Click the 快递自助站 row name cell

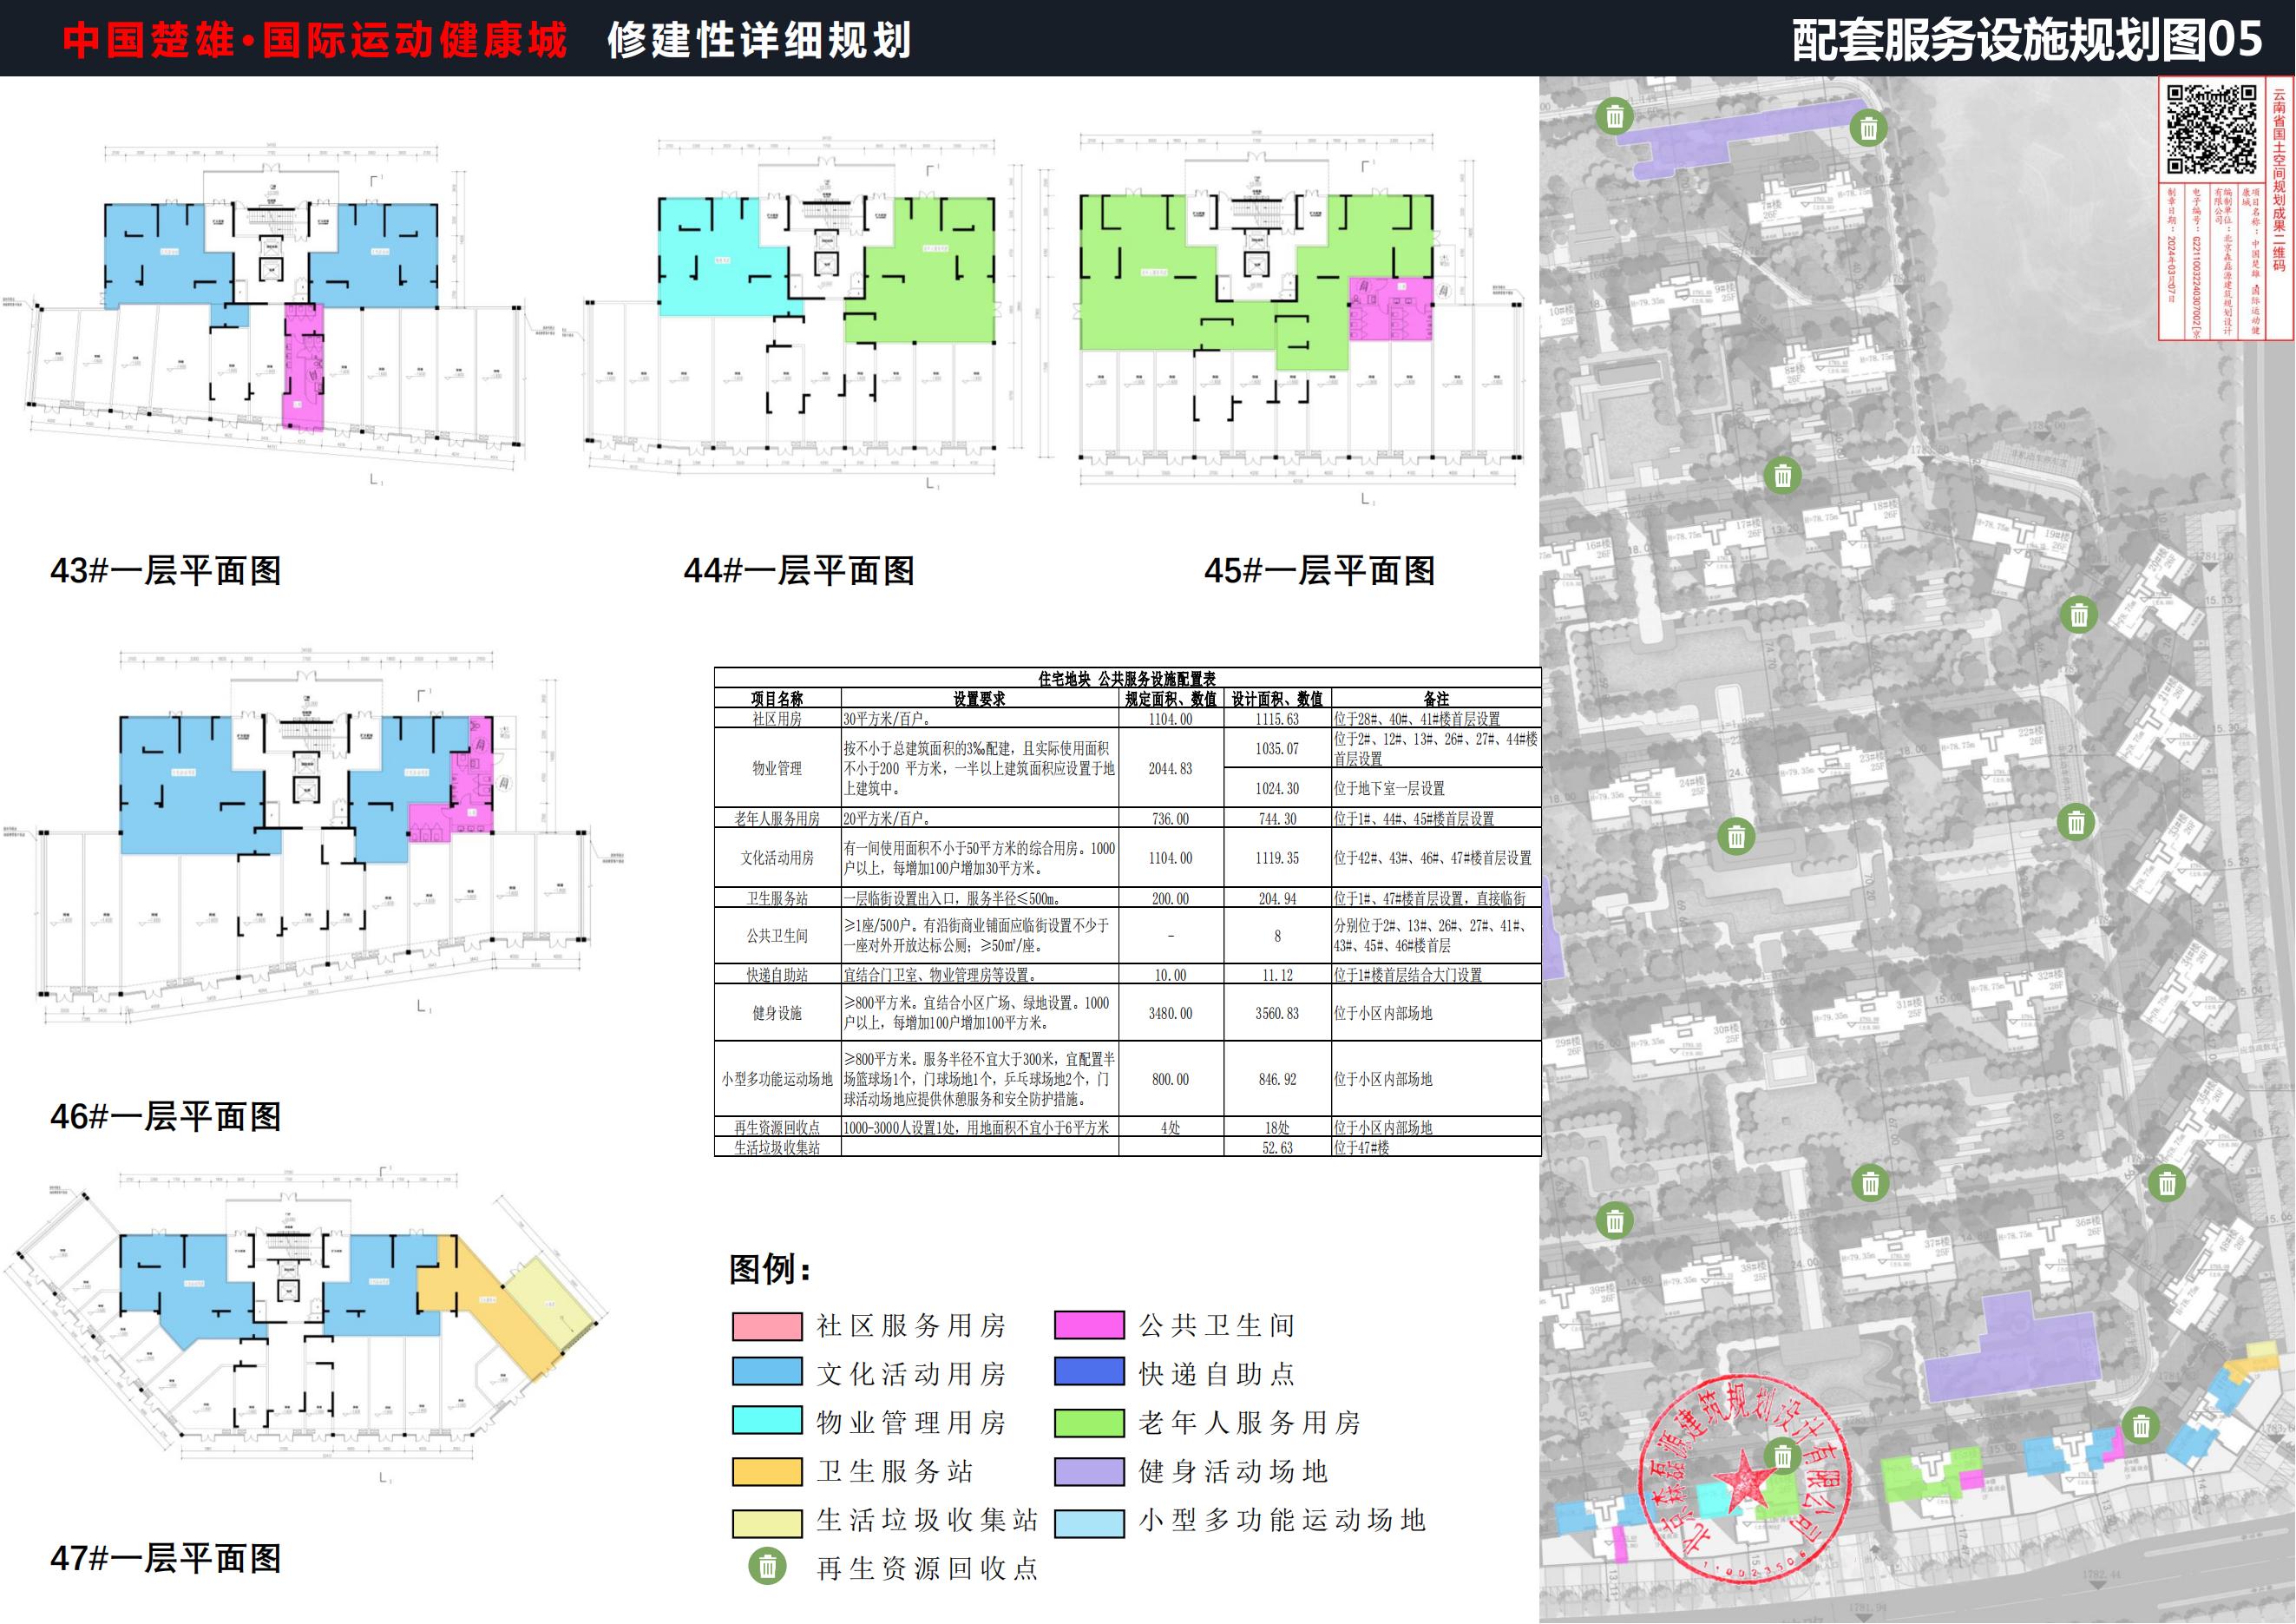click(777, 975)
